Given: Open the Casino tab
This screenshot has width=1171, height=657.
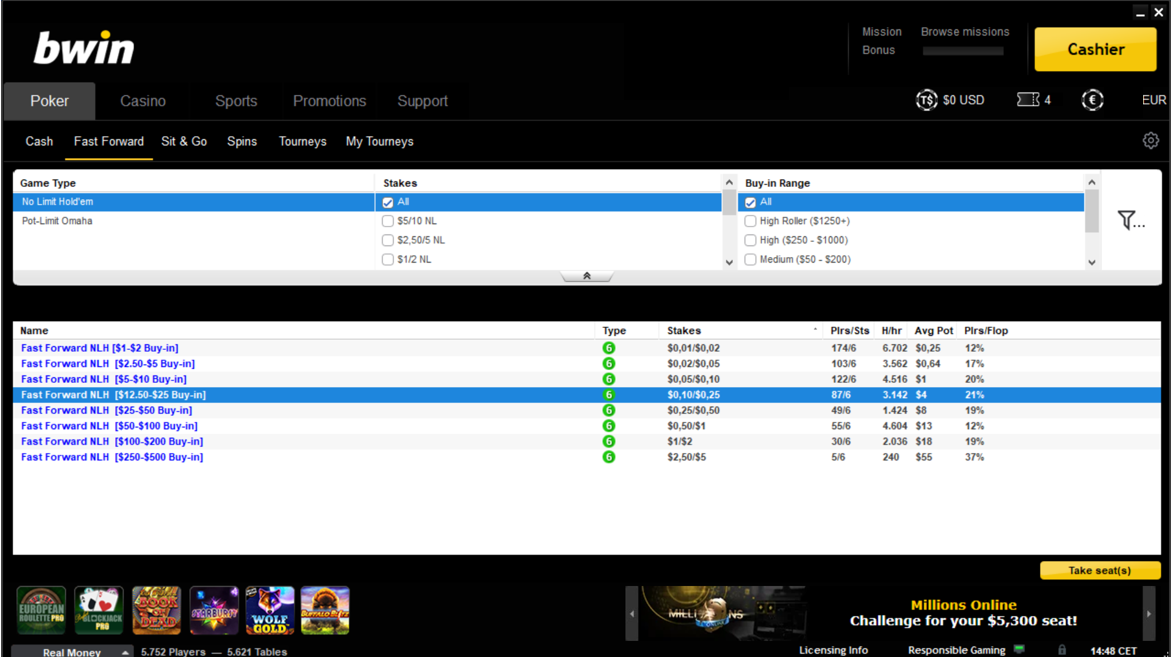Looking at the screenshot, I should tap(143, 101).
